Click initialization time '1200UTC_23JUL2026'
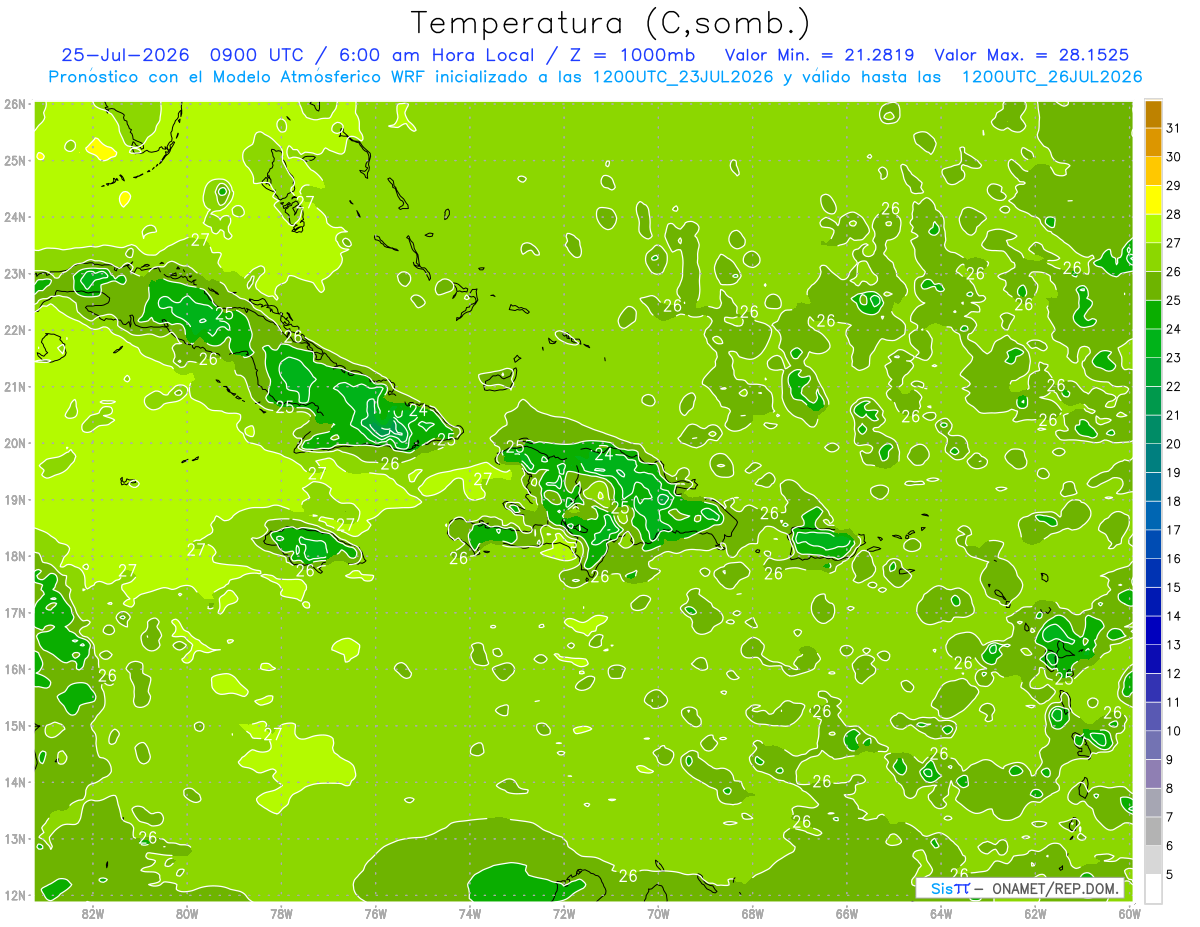Screen dimensions: 1200x927 (683, 77)
